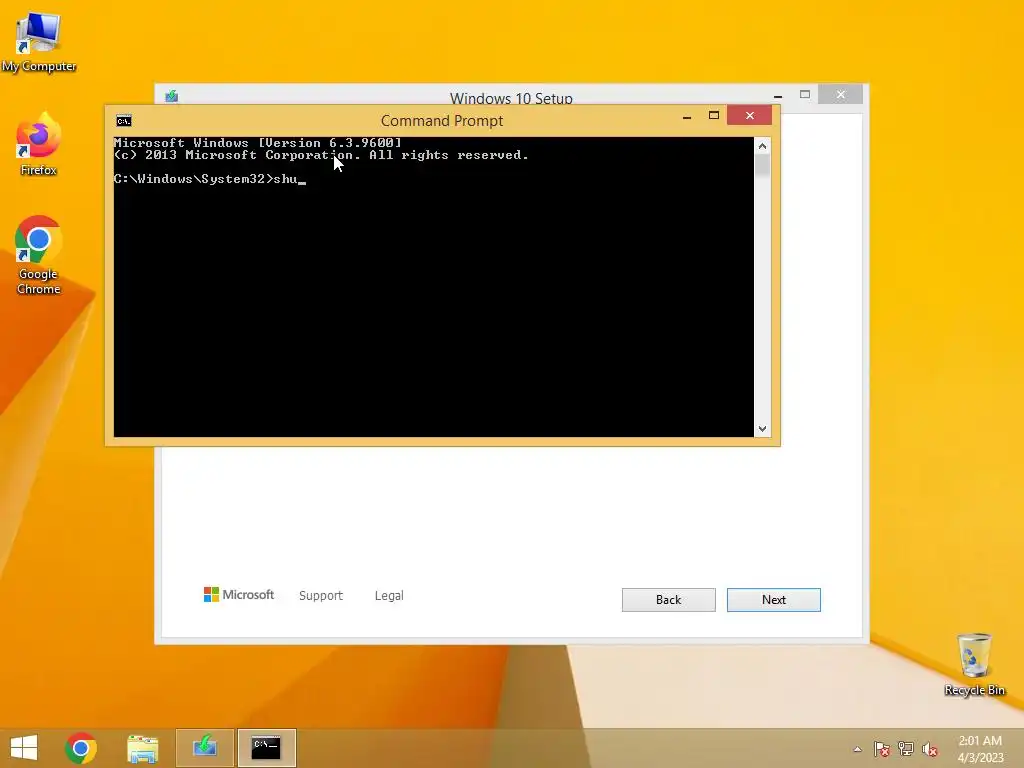Open the Google Chrome desktop shortcut
This screenshot has width=1024, height=768.
[x=39, y=255]
